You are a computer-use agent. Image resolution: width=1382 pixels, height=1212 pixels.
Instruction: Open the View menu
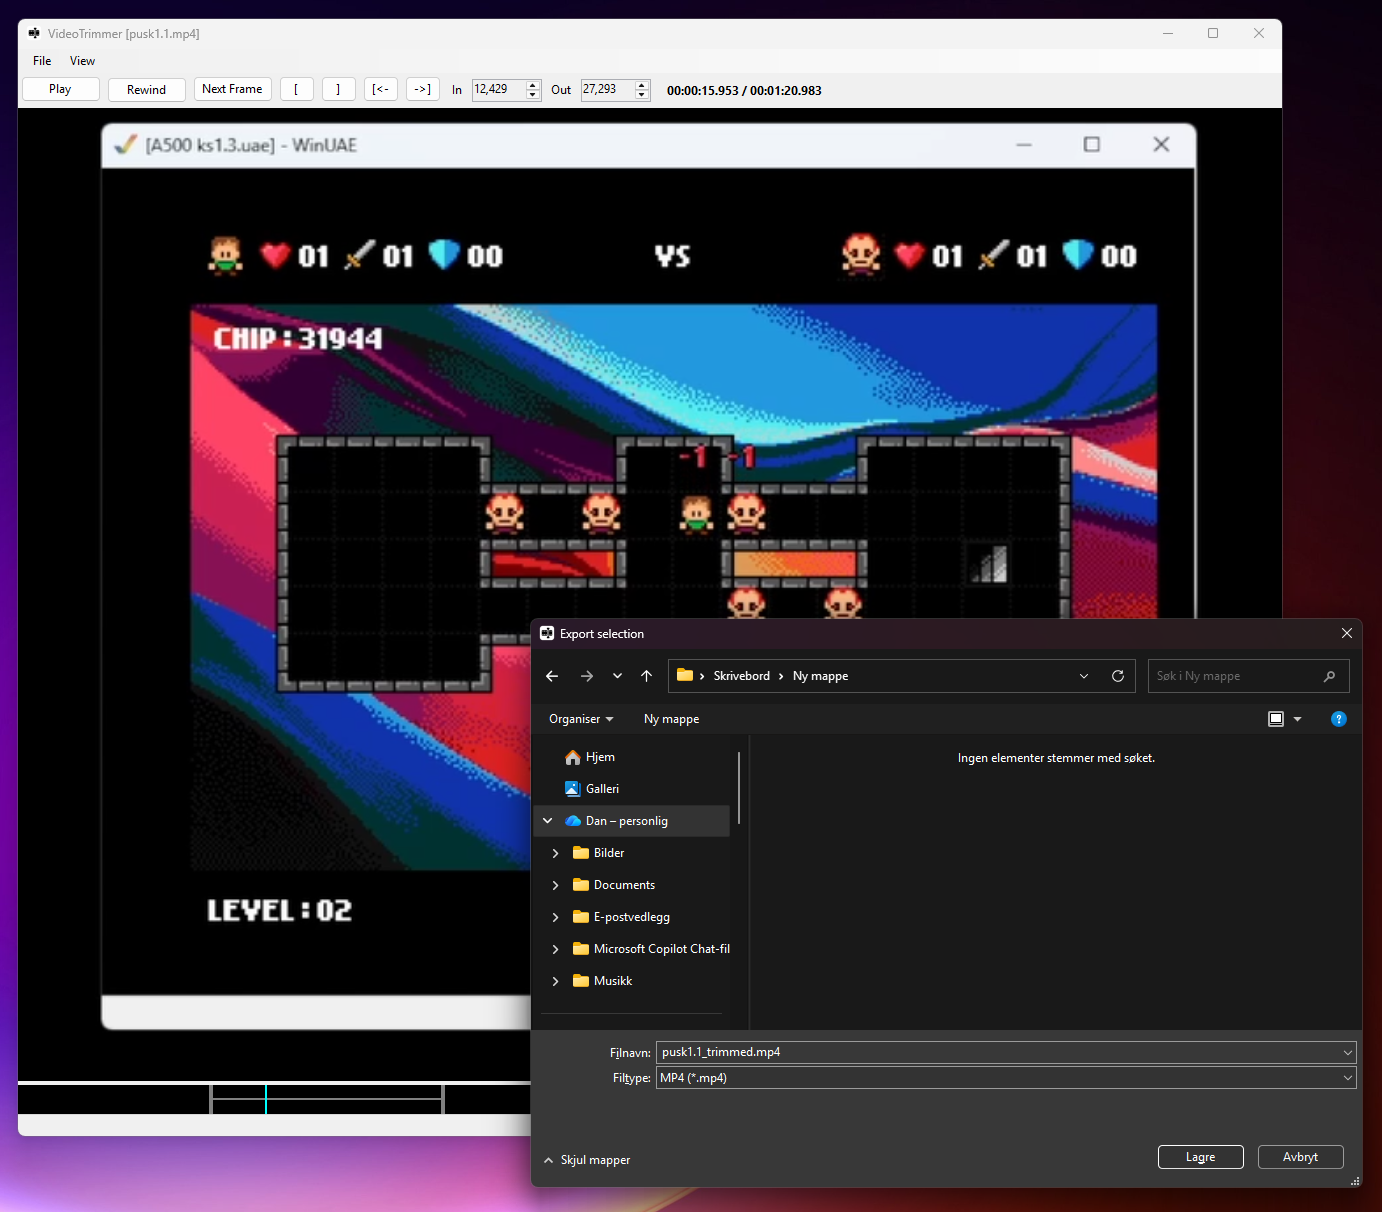coord(83,61)
